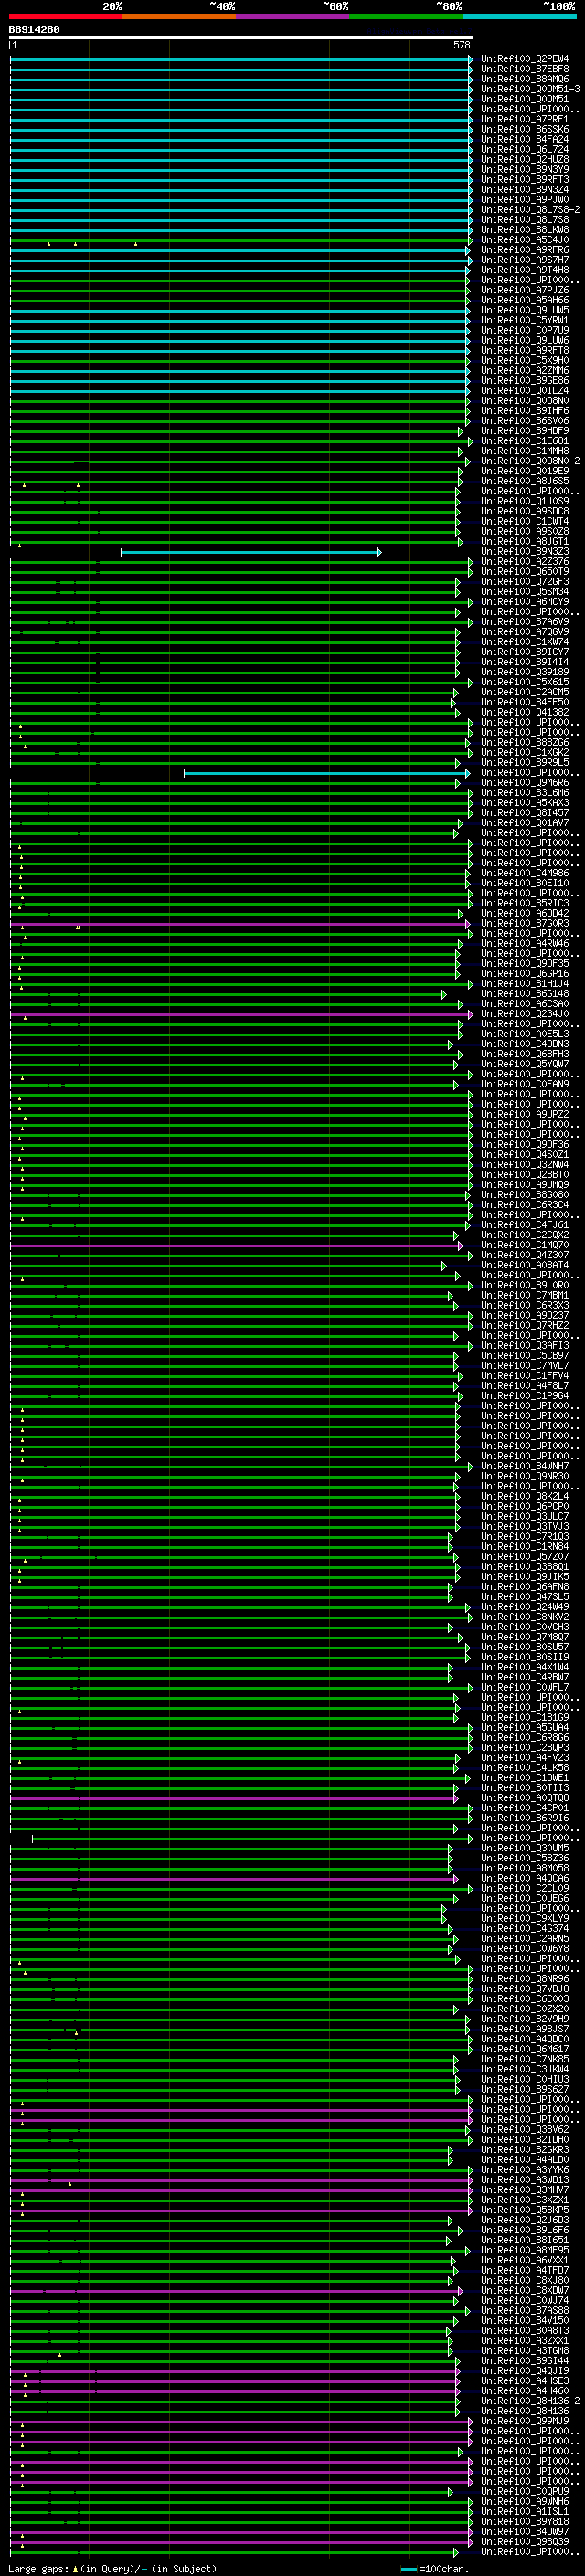Click the Large gaps legend text
585x2576 pixels.
tap(112, 2569)
